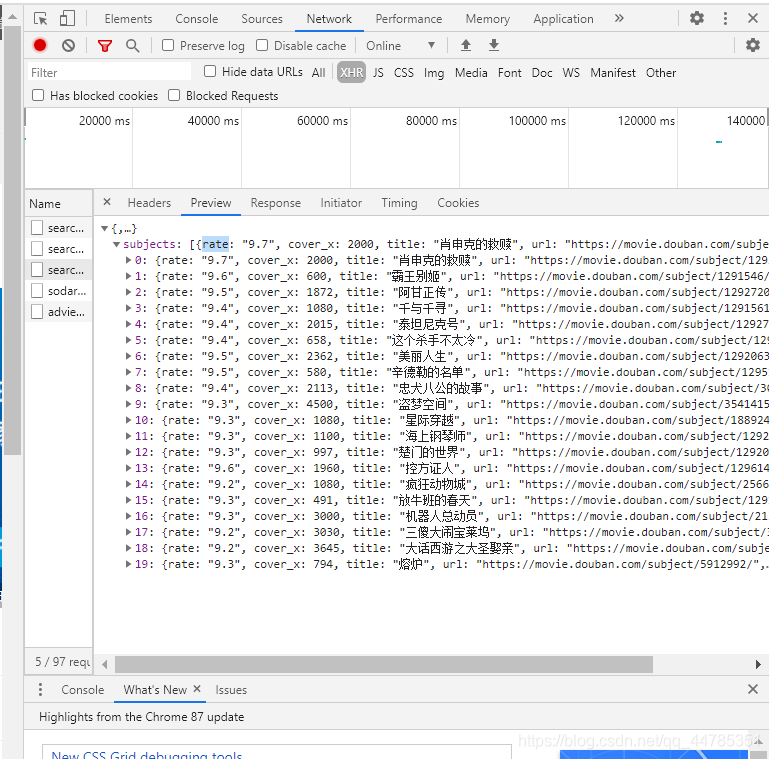Enable Preserve log checkbox
The image size is (769, 759).
click(x=168, y=46)
